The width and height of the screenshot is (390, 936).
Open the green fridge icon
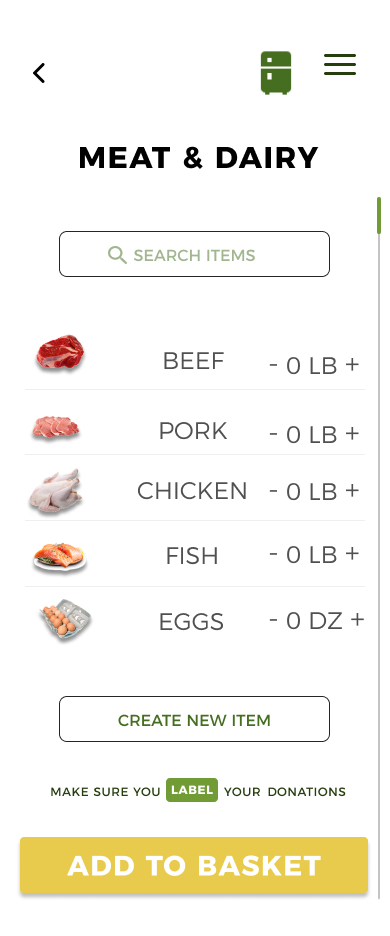tap(276, 73)
